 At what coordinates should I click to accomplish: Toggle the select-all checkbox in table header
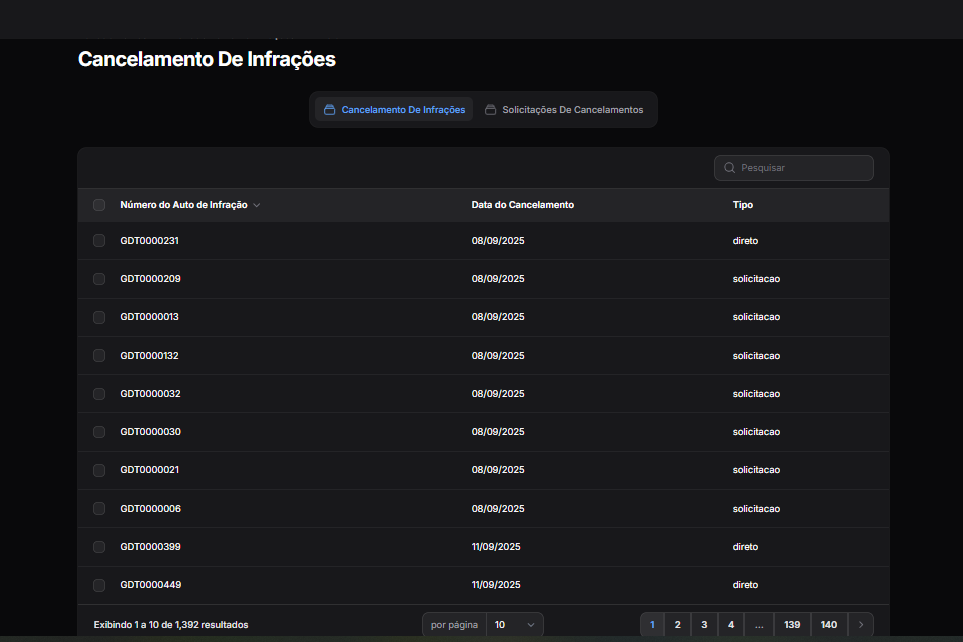99,205
